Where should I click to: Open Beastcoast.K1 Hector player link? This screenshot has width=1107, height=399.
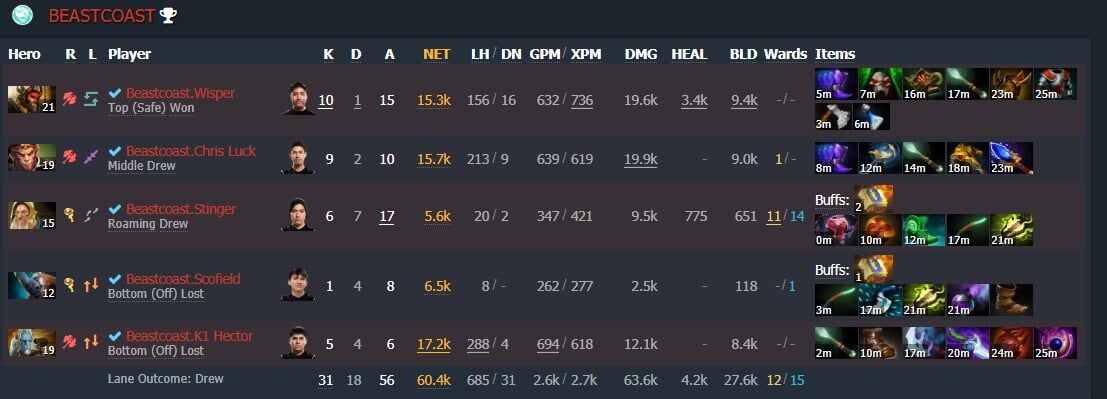[189, 336]
